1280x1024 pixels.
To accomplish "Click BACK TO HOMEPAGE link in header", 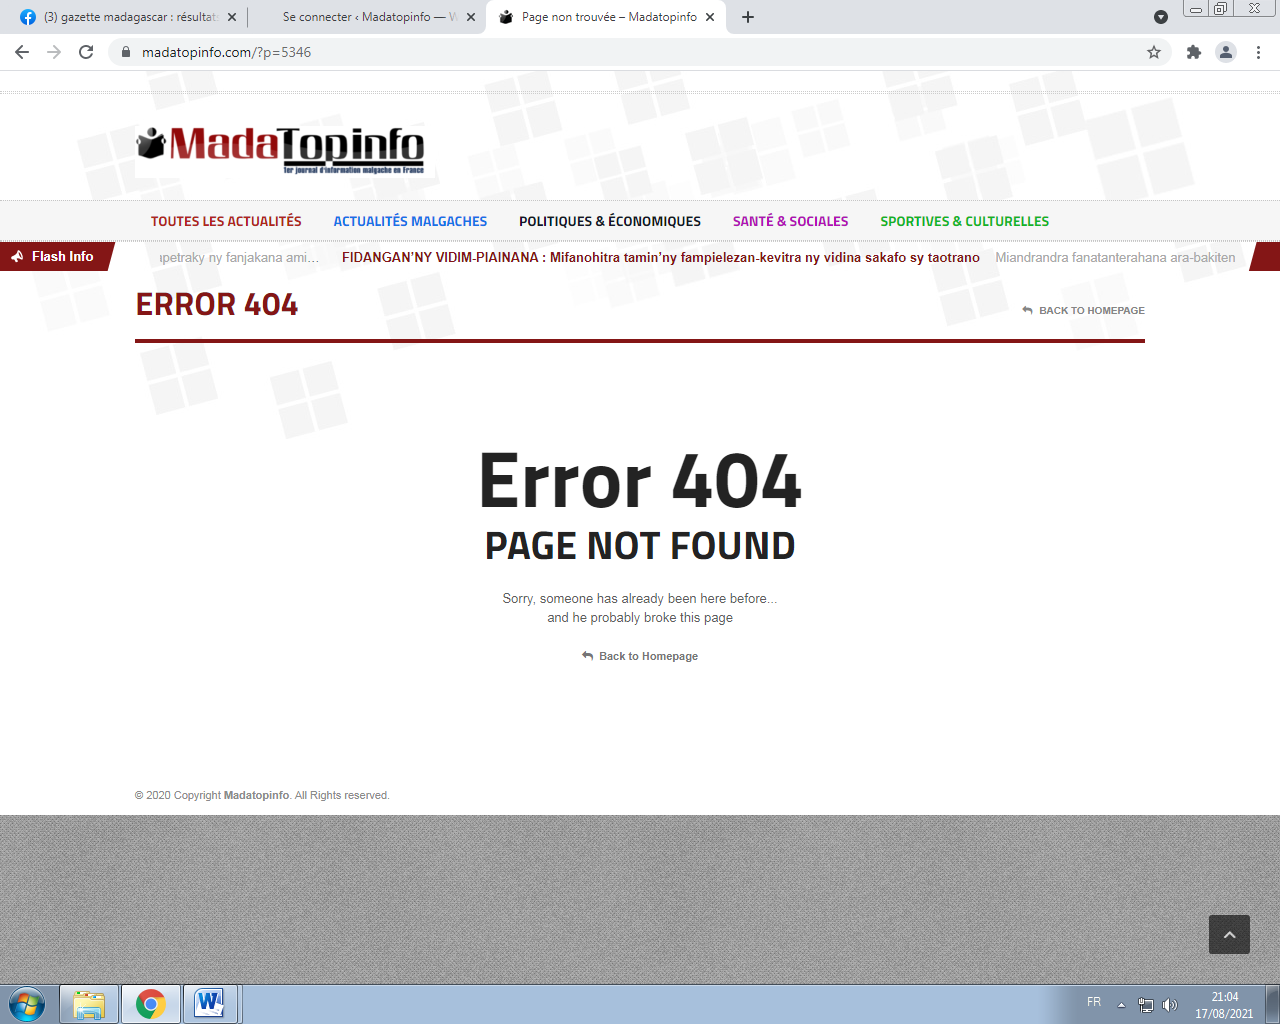I will [1083, 310].
